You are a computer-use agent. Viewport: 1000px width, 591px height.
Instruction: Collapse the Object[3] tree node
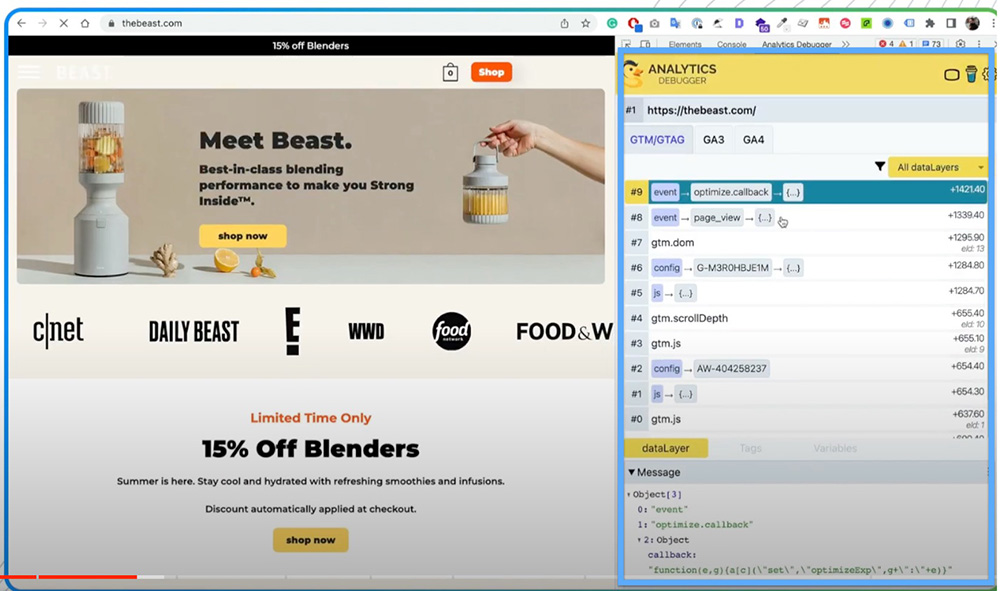pyautogui.click(x=629, y=495)
